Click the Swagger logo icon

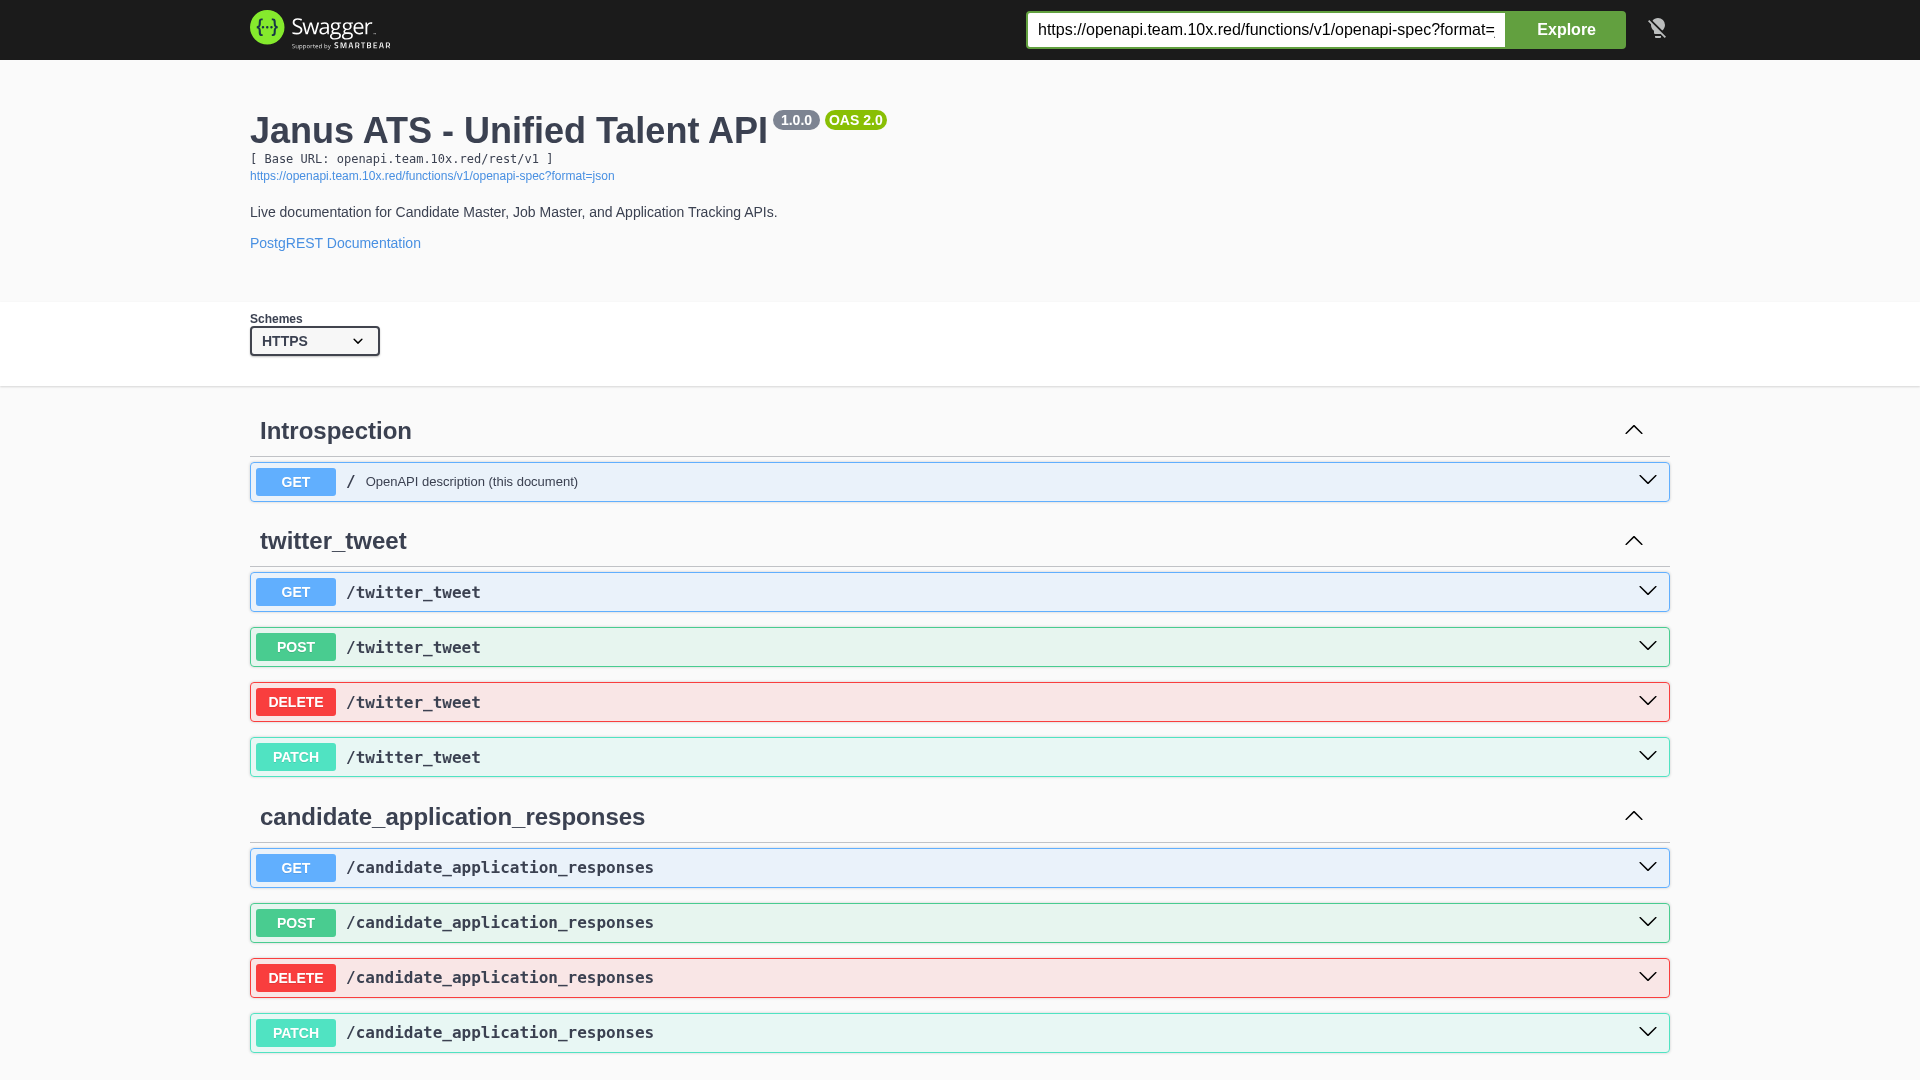pyautogui.click(x=268, y=28)
